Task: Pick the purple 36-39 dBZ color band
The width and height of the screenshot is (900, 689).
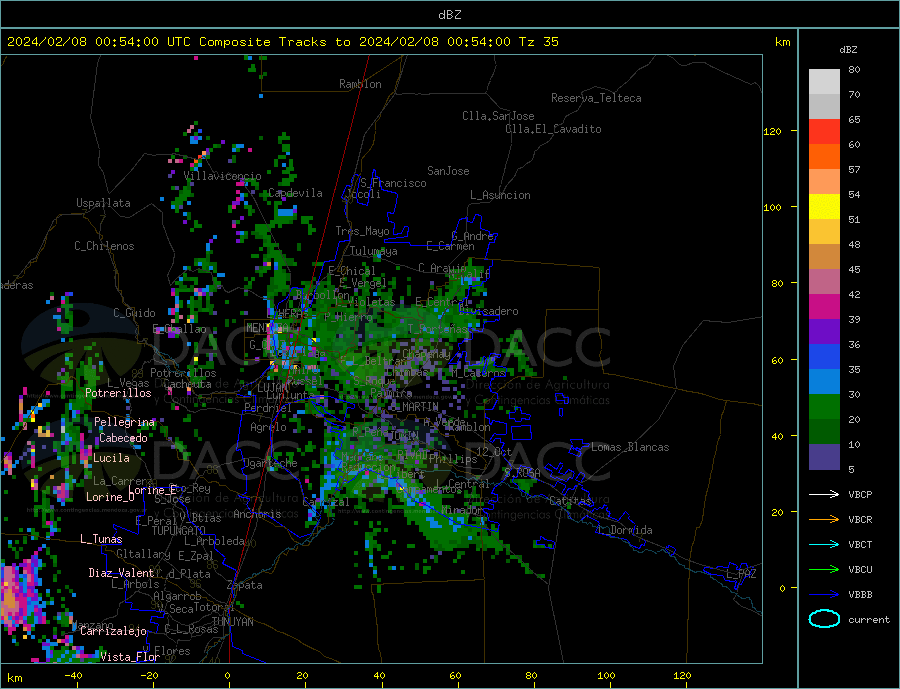Action: (x=824, y=332)
